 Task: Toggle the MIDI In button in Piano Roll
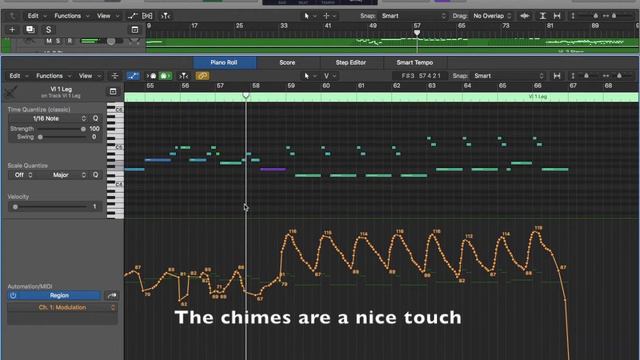click(x=152, y=76)
